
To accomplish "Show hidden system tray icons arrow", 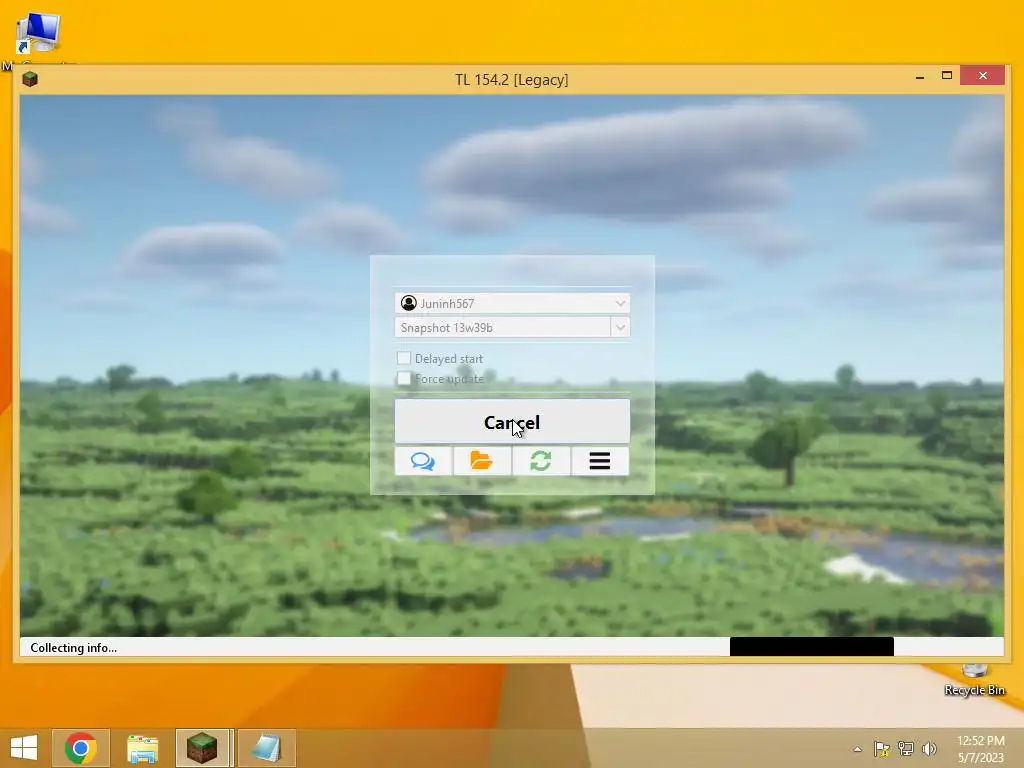I will pos(857,749).
